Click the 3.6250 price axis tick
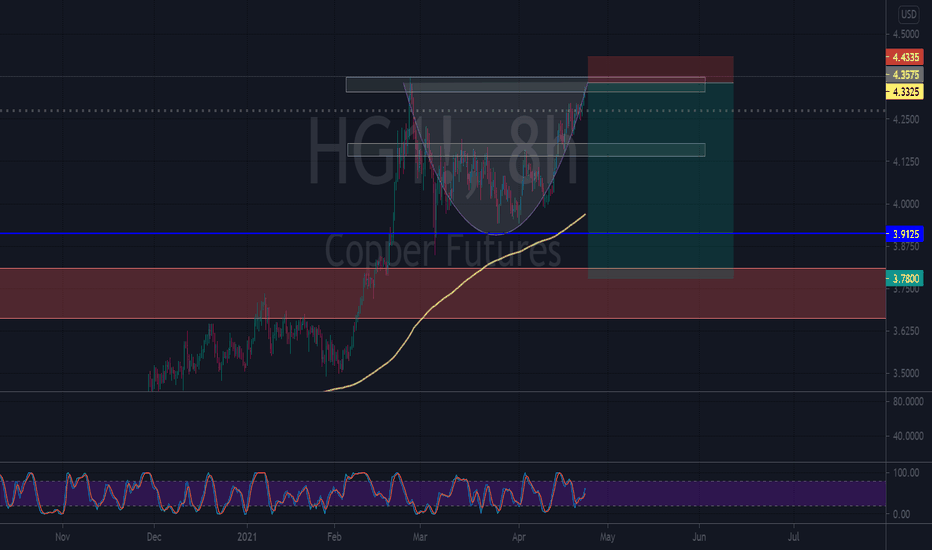The image size is (932, 550). click(906, 331)
